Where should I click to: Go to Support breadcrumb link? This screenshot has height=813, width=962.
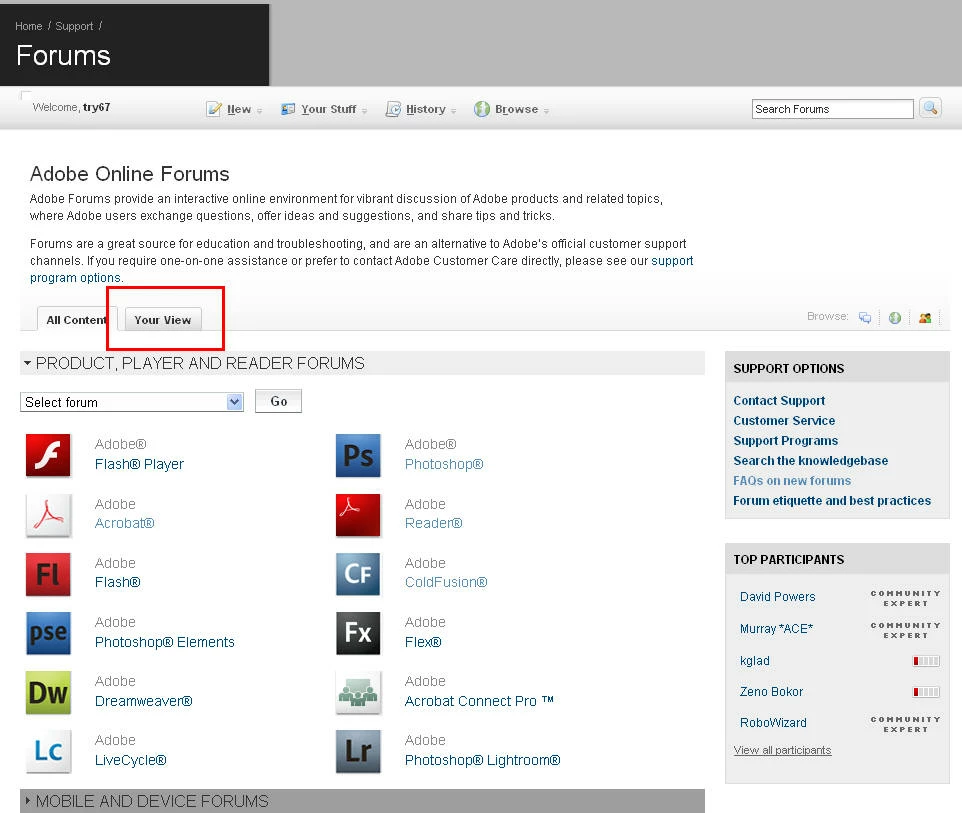74,26
